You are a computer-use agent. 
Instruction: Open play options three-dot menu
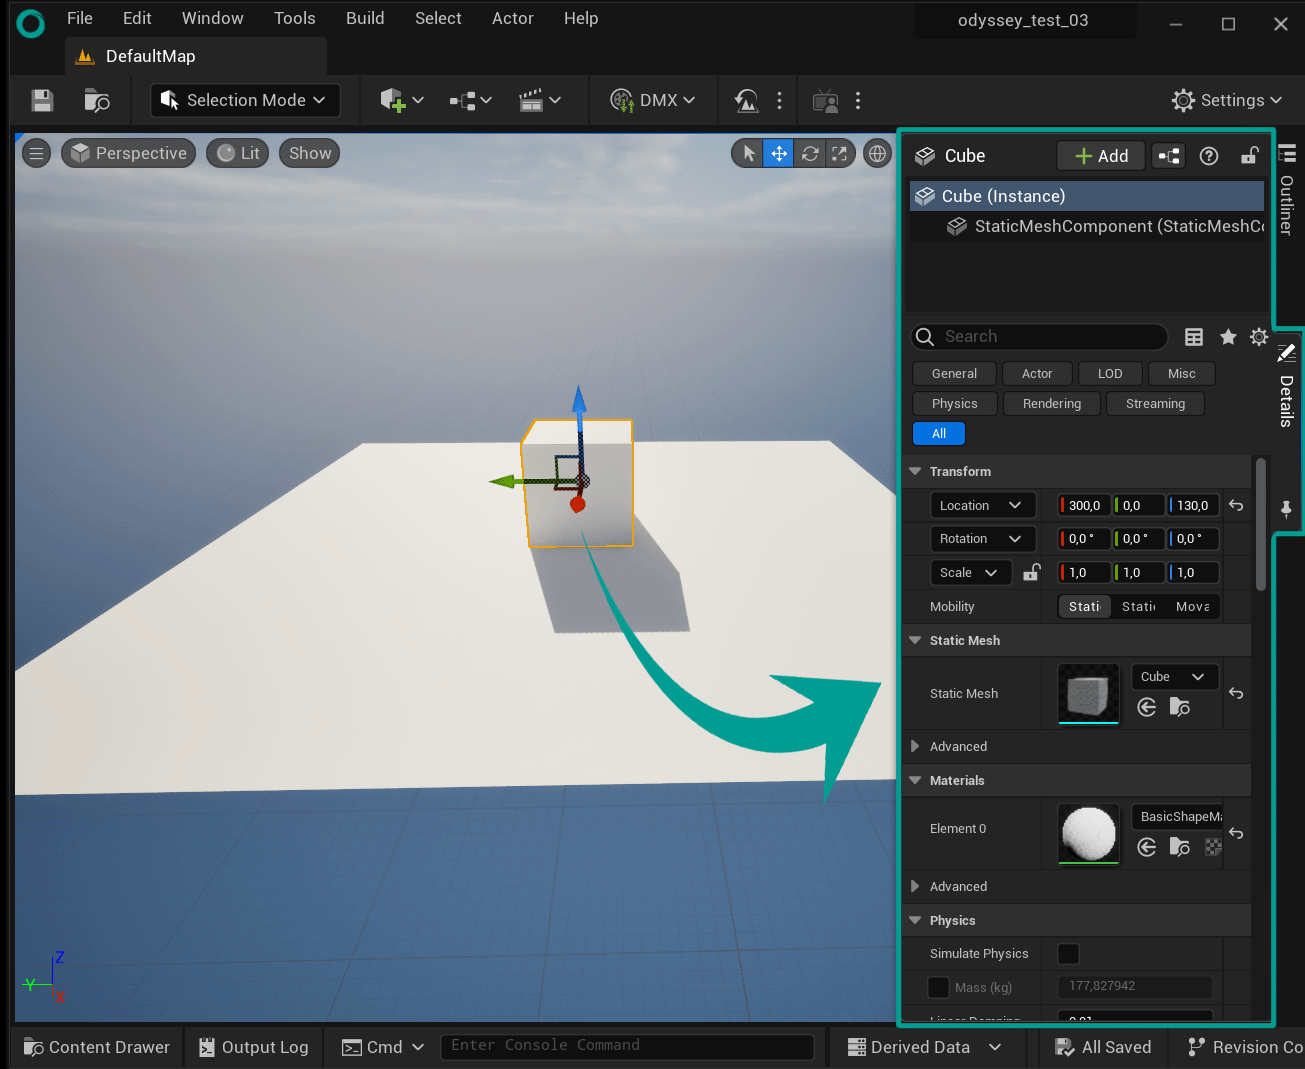tap(780, 100)
